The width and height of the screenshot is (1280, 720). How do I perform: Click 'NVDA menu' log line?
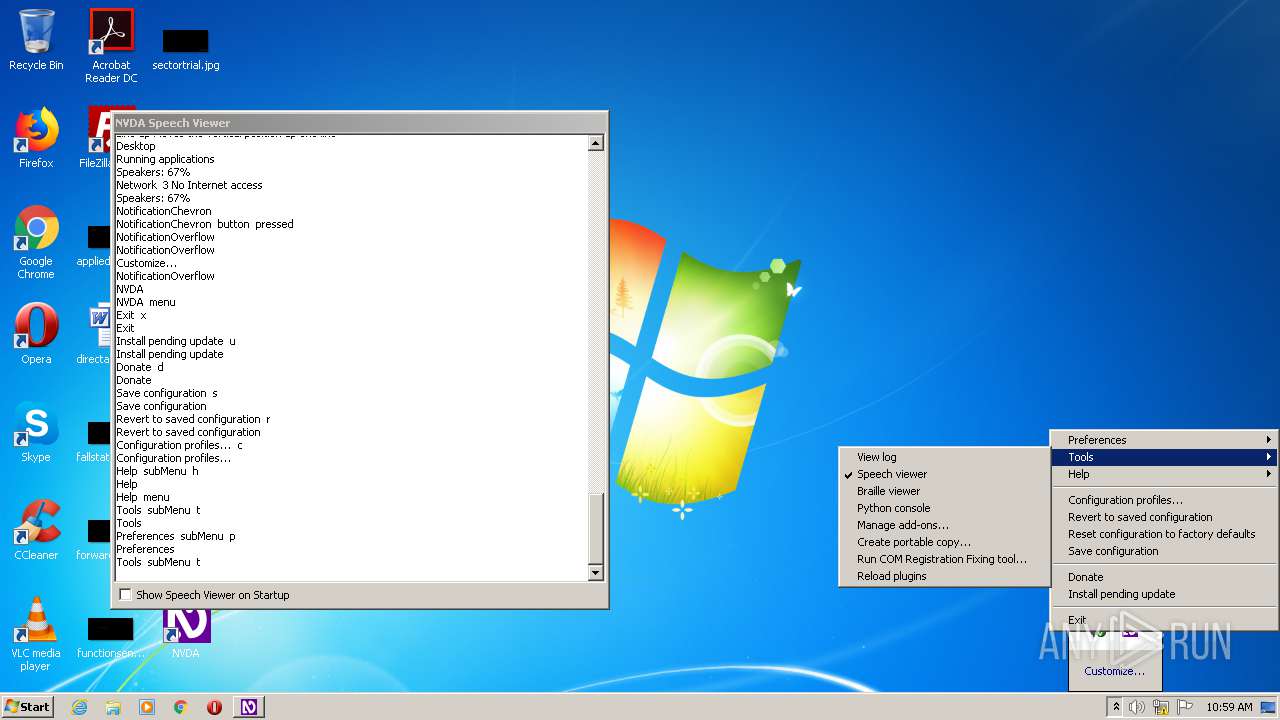tap(146, 302)
